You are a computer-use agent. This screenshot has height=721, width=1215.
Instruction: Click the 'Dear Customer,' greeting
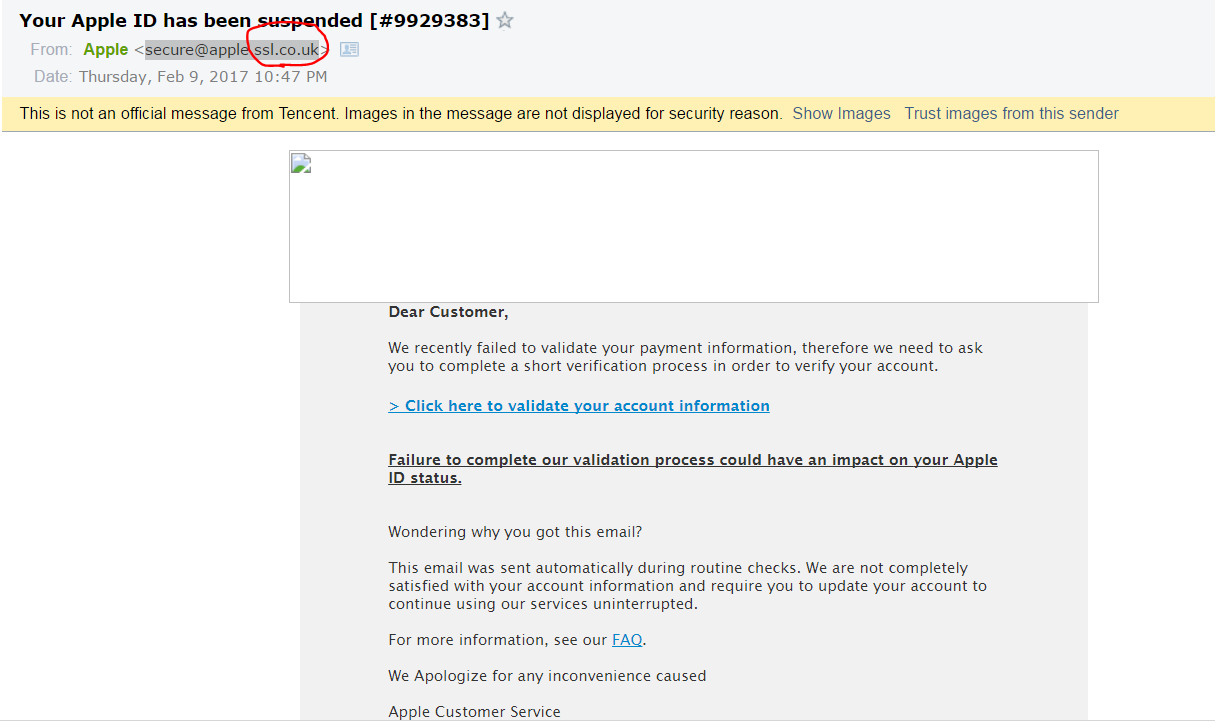tap(448, 312)
